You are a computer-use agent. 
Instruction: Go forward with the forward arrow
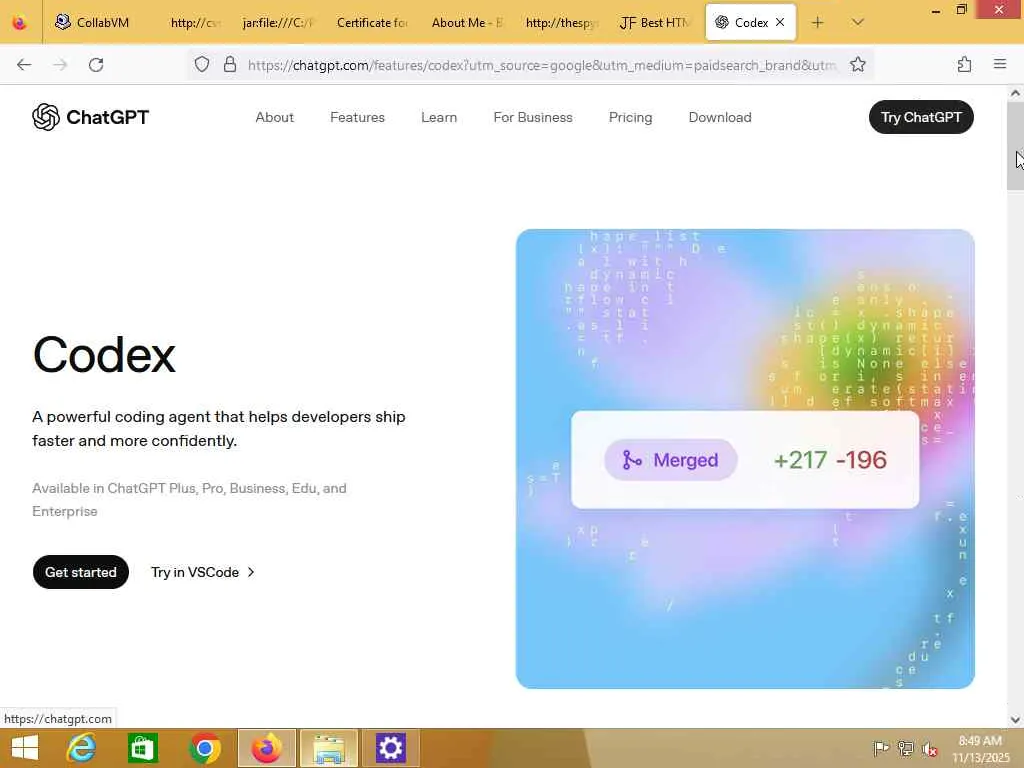coord(60,65)
